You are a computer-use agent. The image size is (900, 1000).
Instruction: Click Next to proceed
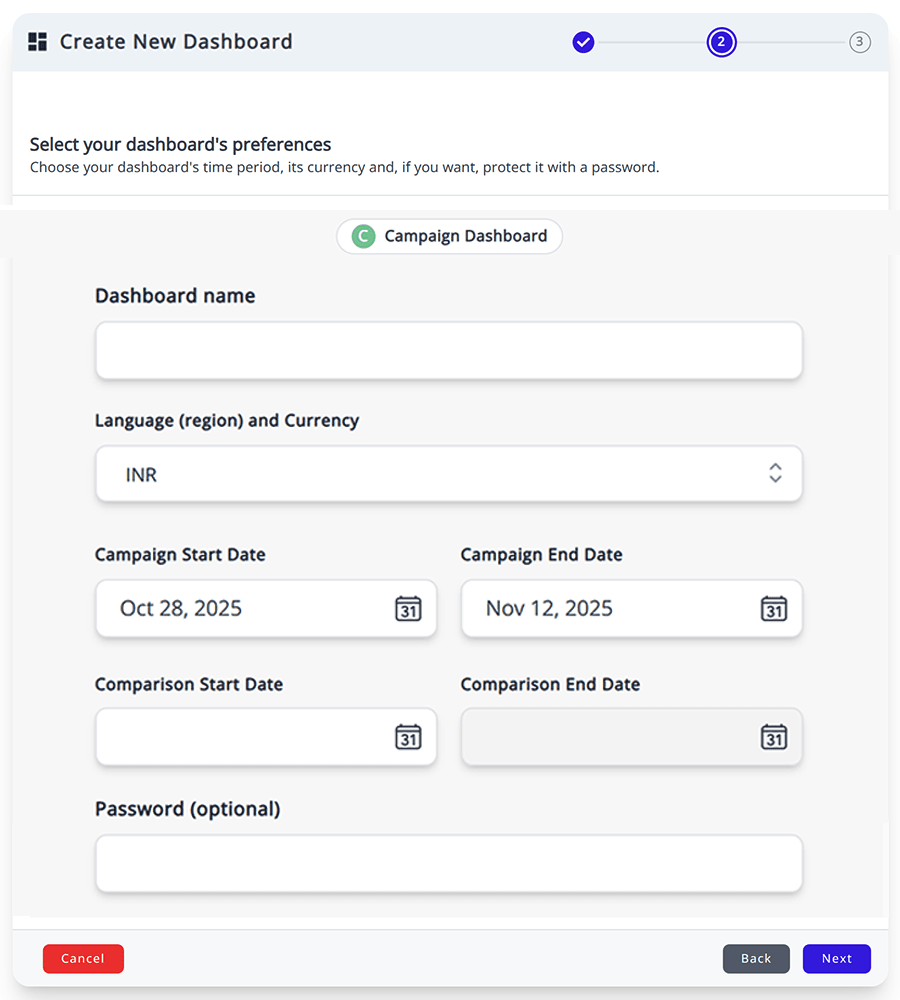(x=836, y=958)
